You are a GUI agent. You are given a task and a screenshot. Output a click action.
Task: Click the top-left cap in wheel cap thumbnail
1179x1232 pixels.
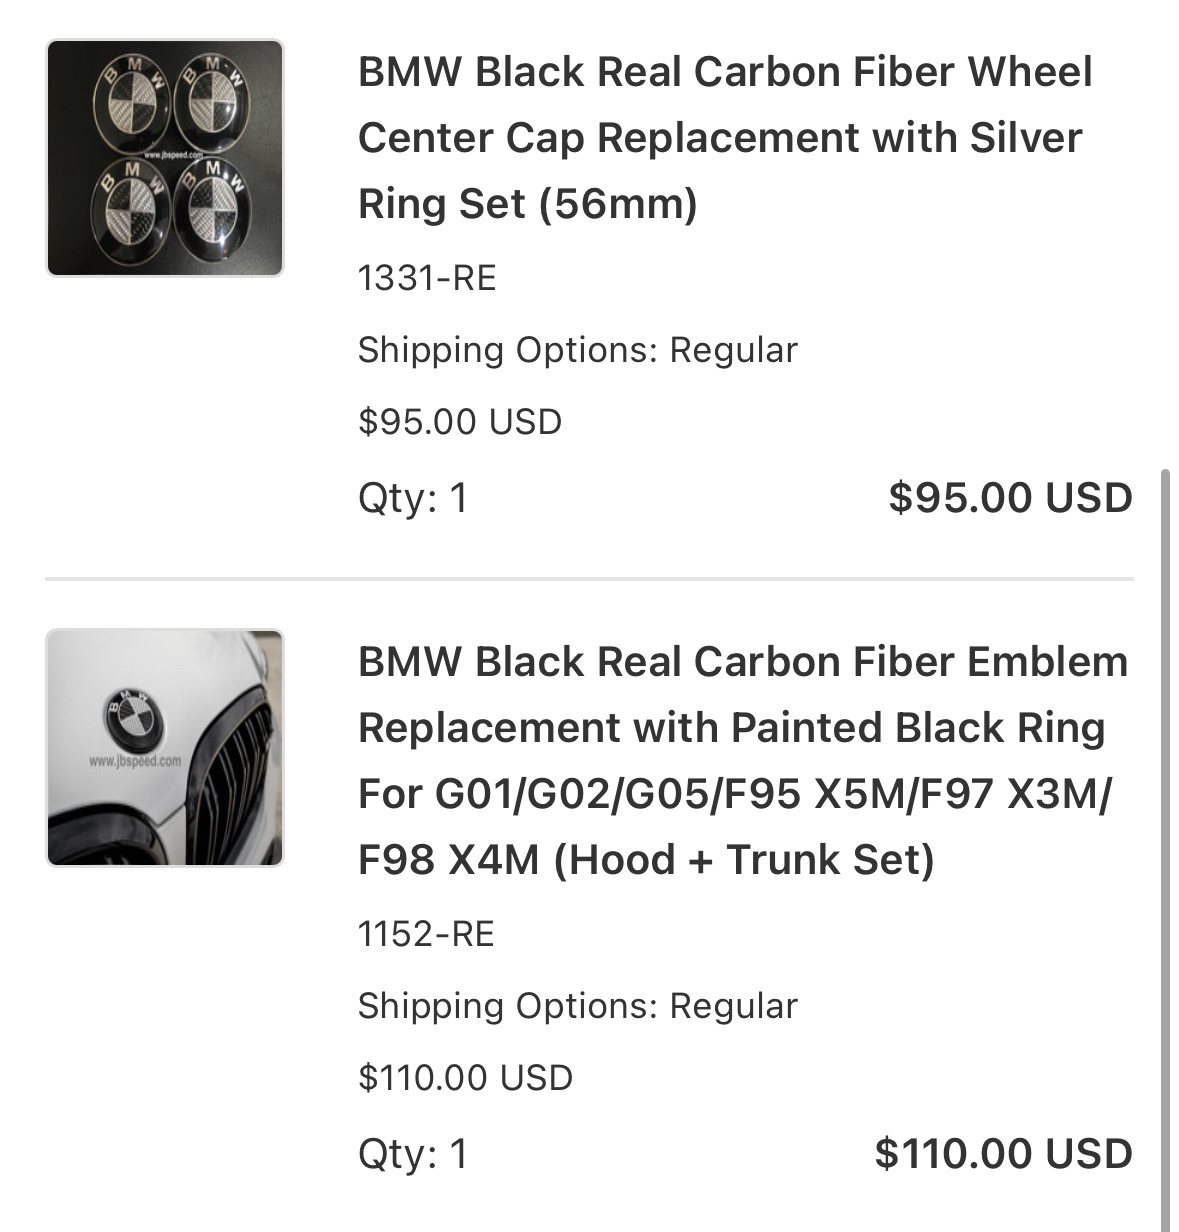[127, 95]
